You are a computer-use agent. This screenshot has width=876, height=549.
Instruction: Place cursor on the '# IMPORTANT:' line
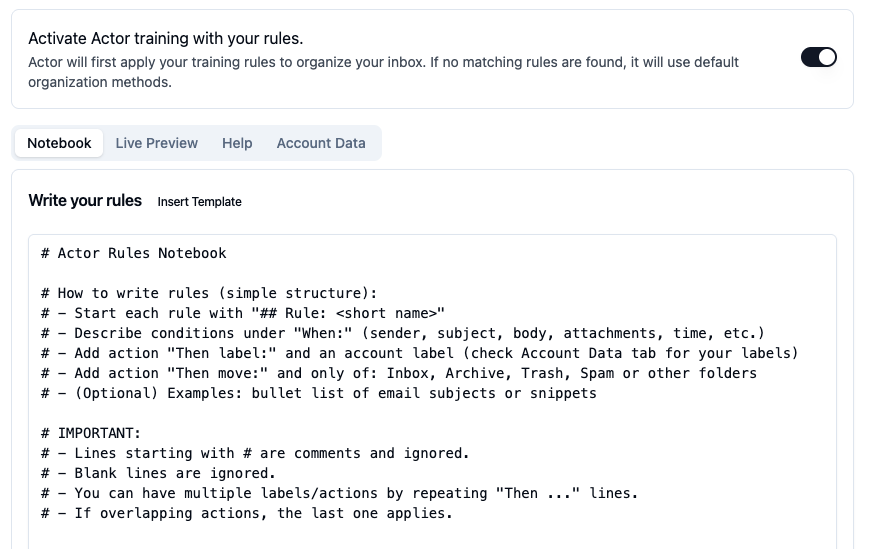click(91, 433)
